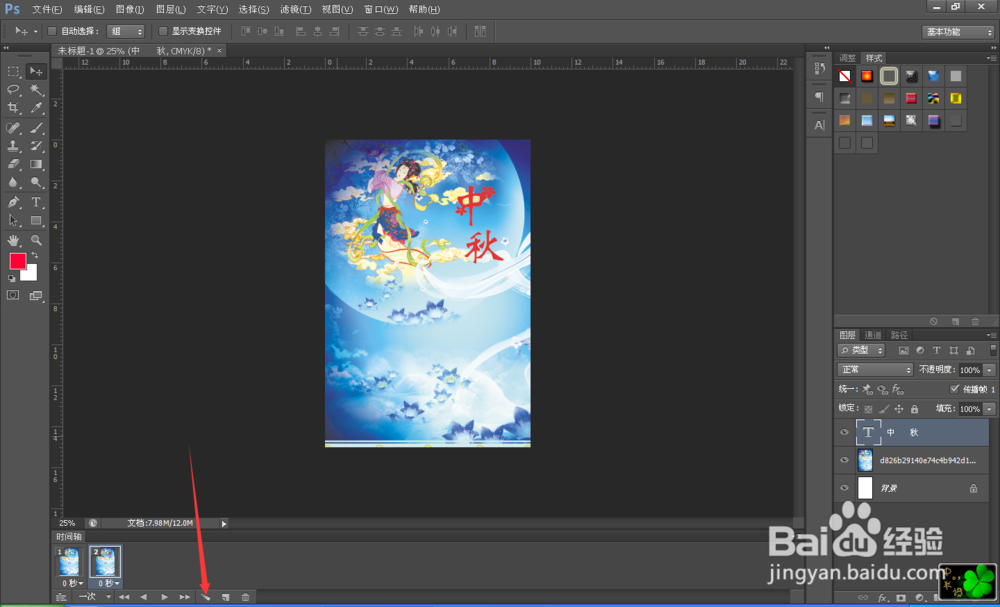This screenshot has height=607, width=1000.
Task: Convert to video timeline icon
Action: pyautogui.click(x=61, y=597)
